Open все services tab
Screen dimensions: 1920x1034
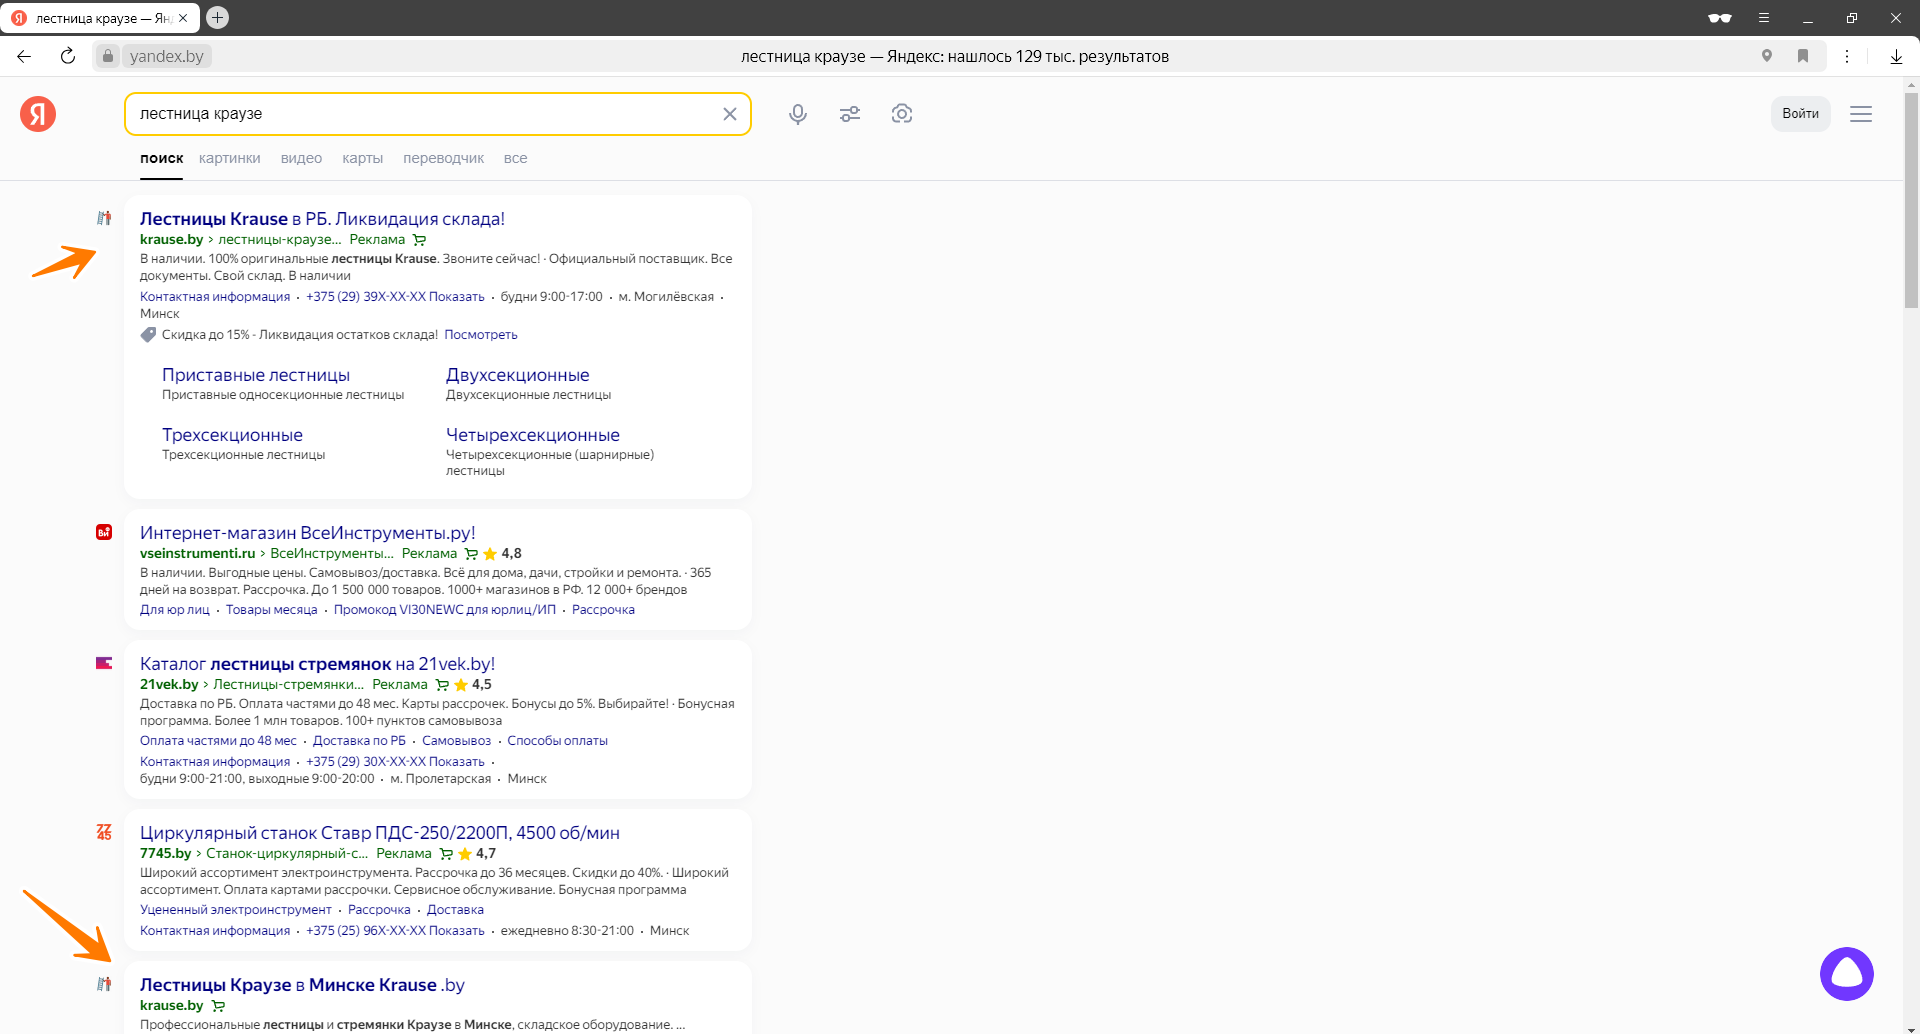(x=515, y=158)
